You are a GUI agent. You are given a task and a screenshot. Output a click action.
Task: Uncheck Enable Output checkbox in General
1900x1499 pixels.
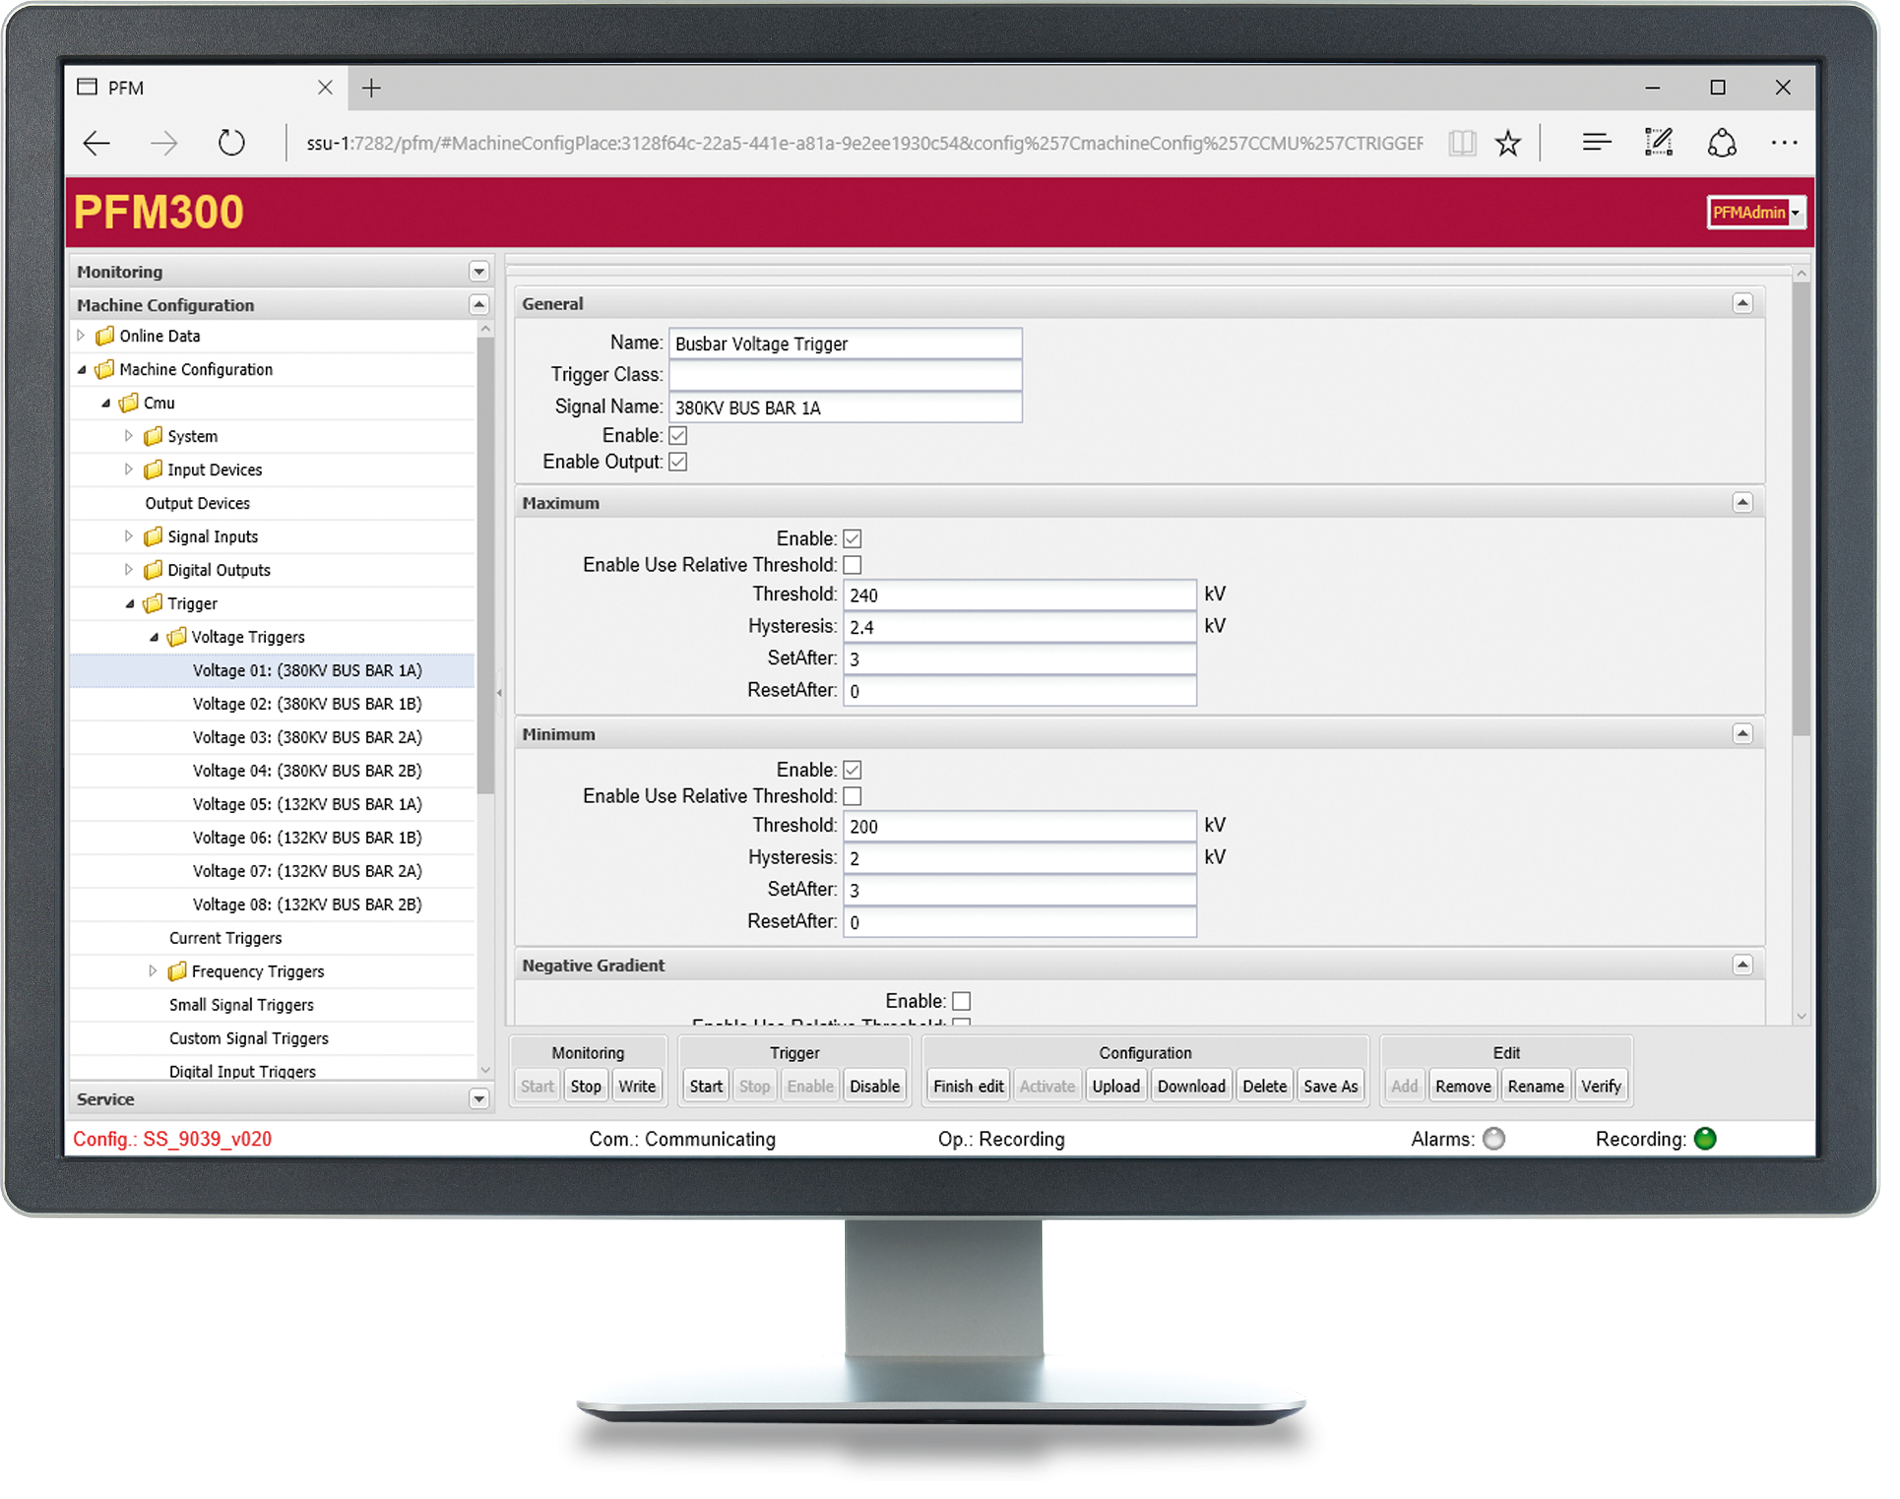pos(678,462)
